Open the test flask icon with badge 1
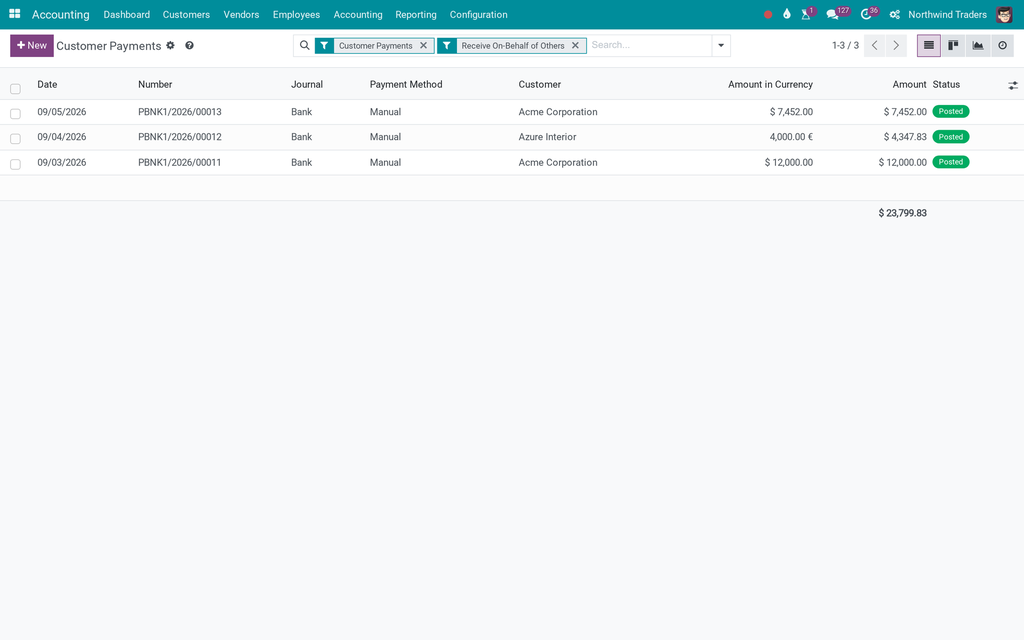 807,14
